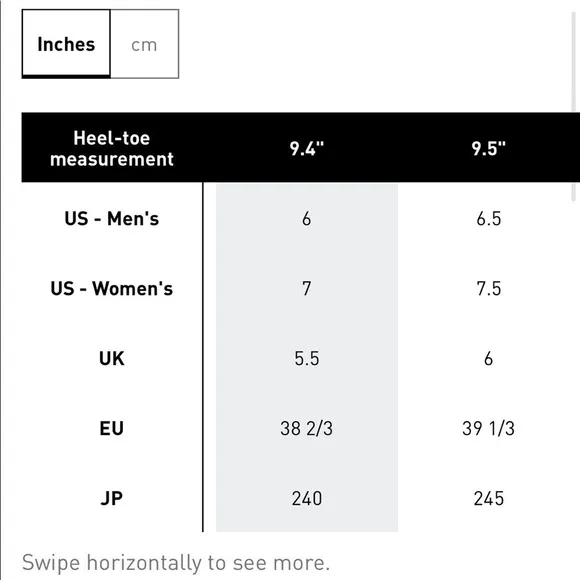Click the Heel-toe measurement header cell

pos(112,148)
